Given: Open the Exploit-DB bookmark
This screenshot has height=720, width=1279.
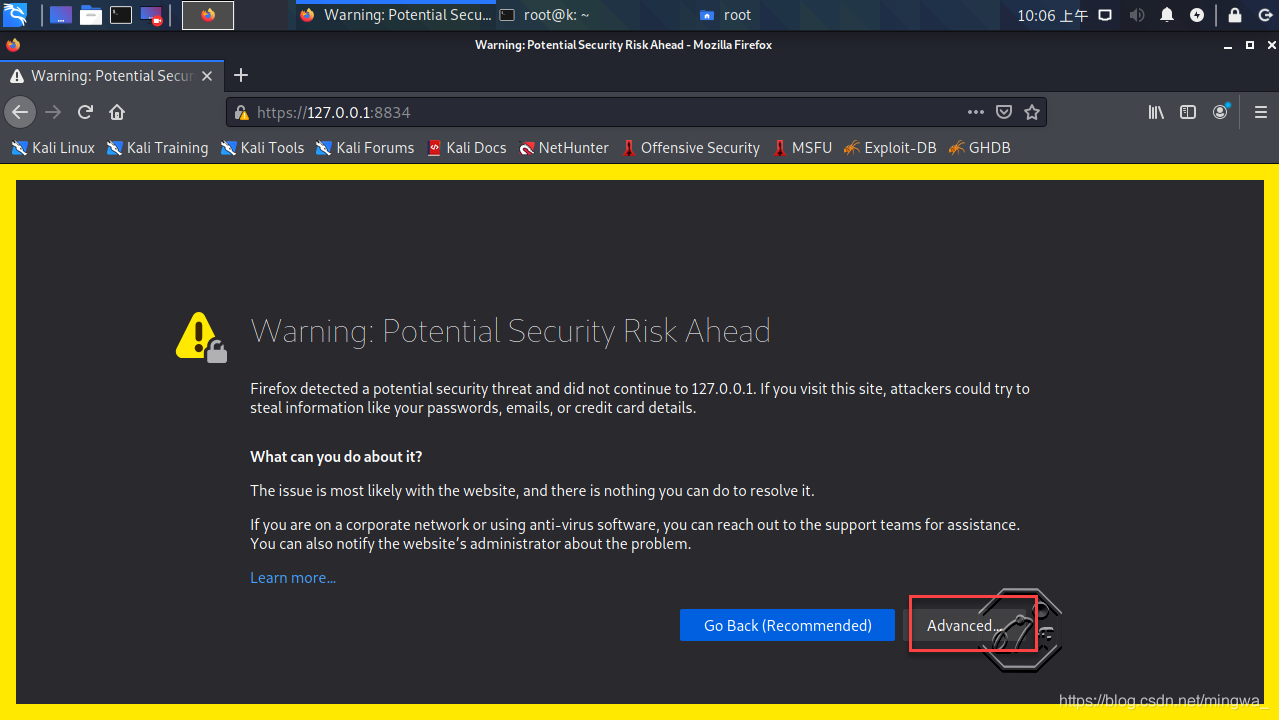Looking at the screenshot, I should coord(890,148).
